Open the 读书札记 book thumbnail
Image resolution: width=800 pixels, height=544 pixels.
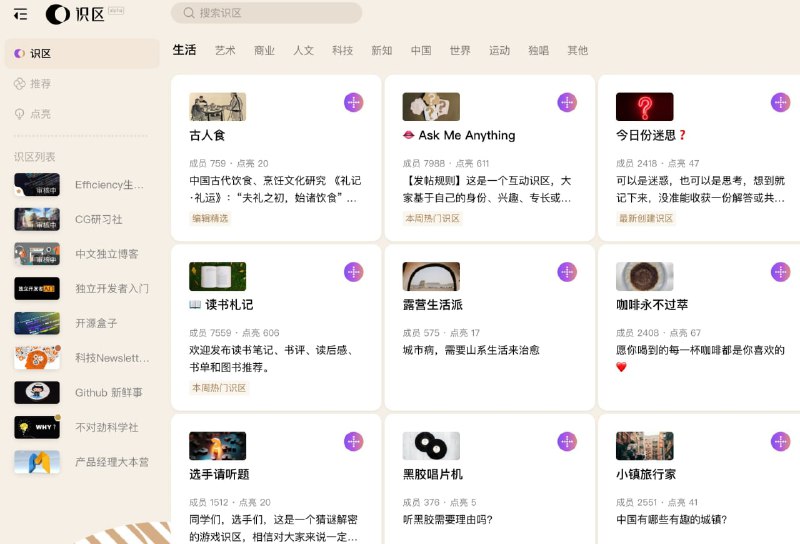tap(217, 276)
